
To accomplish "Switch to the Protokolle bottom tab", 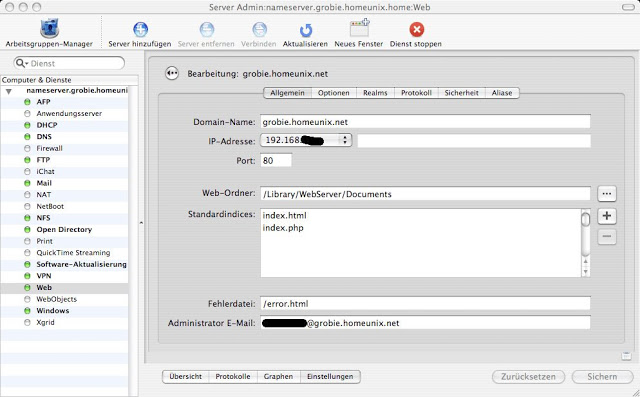I will 233,377.
